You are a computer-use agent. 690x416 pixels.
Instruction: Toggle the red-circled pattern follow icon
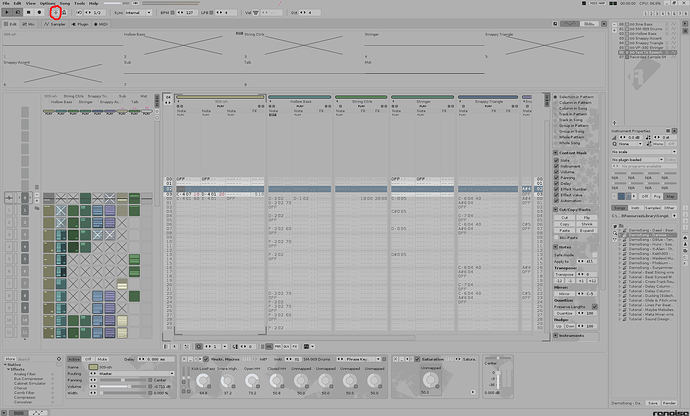coord(55,13)
